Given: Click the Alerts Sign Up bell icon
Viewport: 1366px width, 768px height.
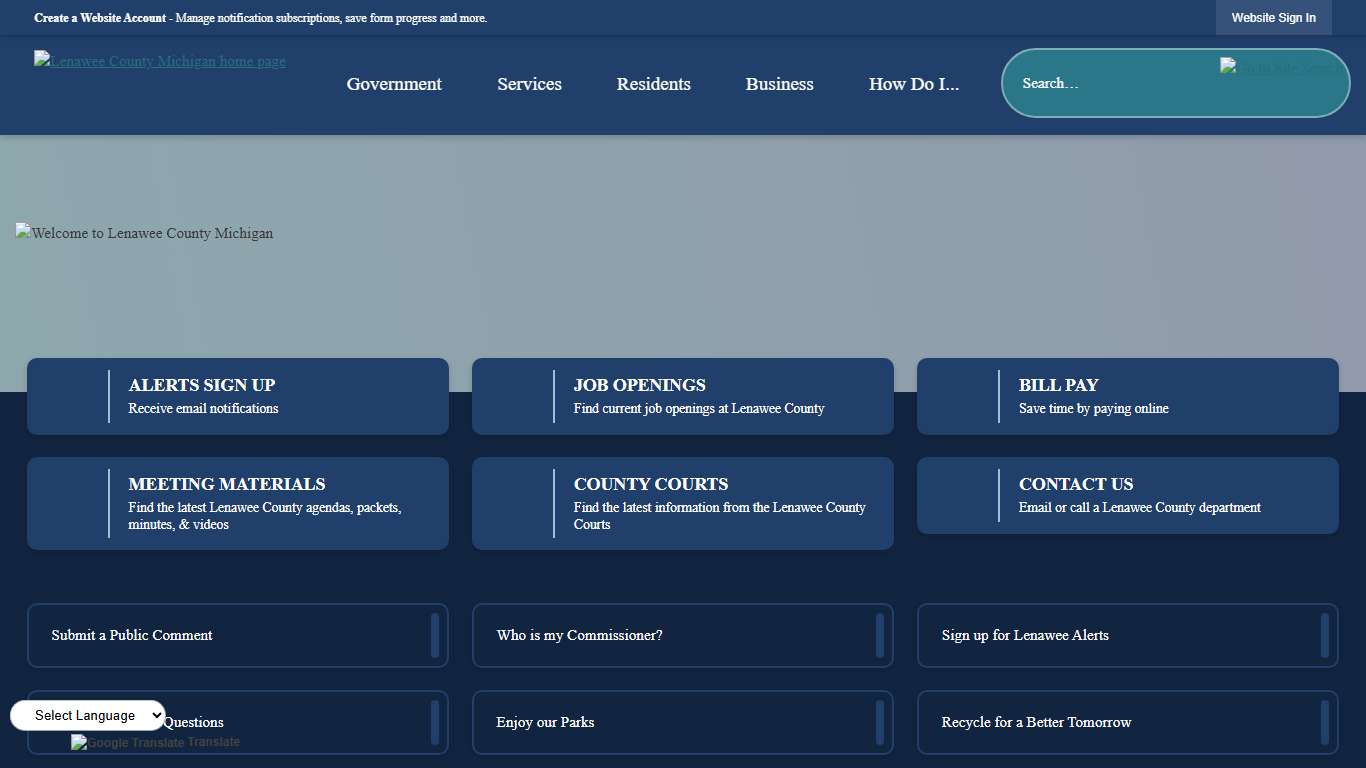Looking at the screenshot, I should tap(68, 396).
